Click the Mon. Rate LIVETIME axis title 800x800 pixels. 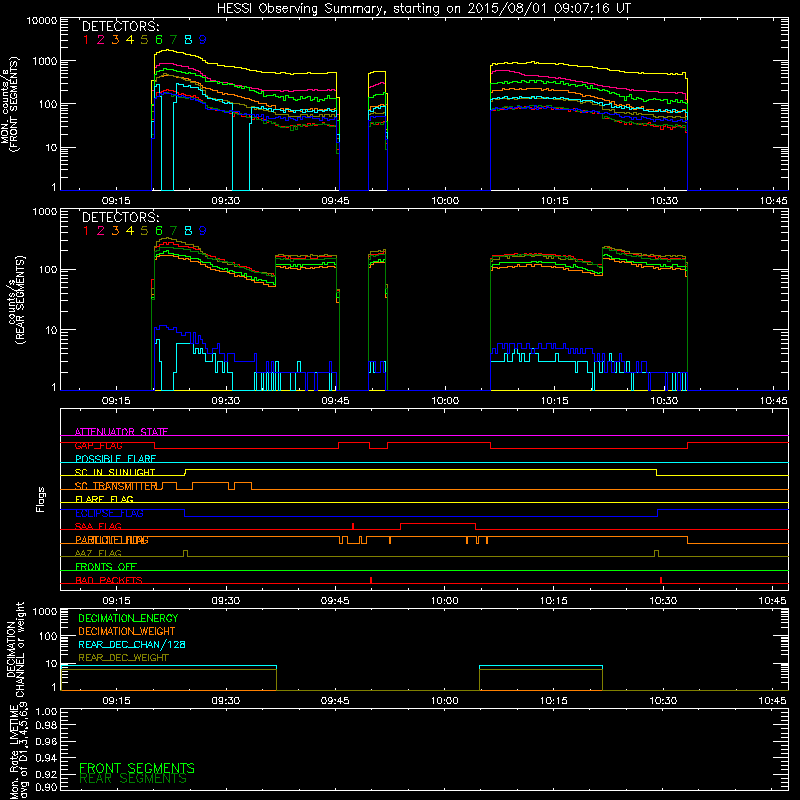click(18, 750)
